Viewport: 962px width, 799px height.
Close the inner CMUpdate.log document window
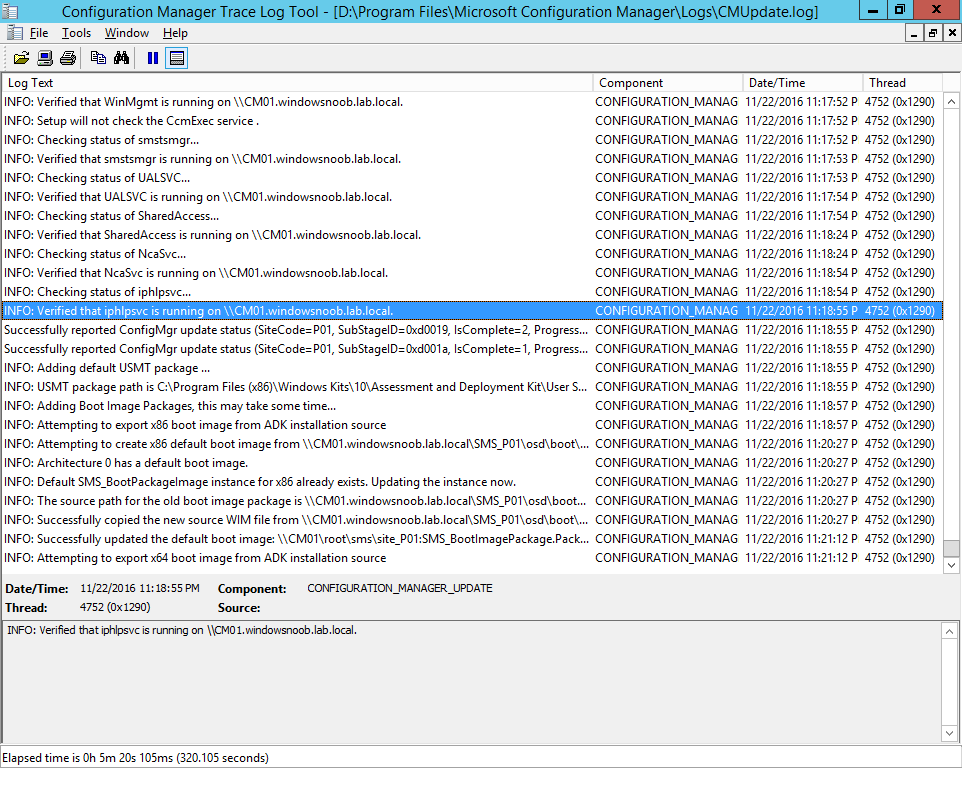(952, 33)
